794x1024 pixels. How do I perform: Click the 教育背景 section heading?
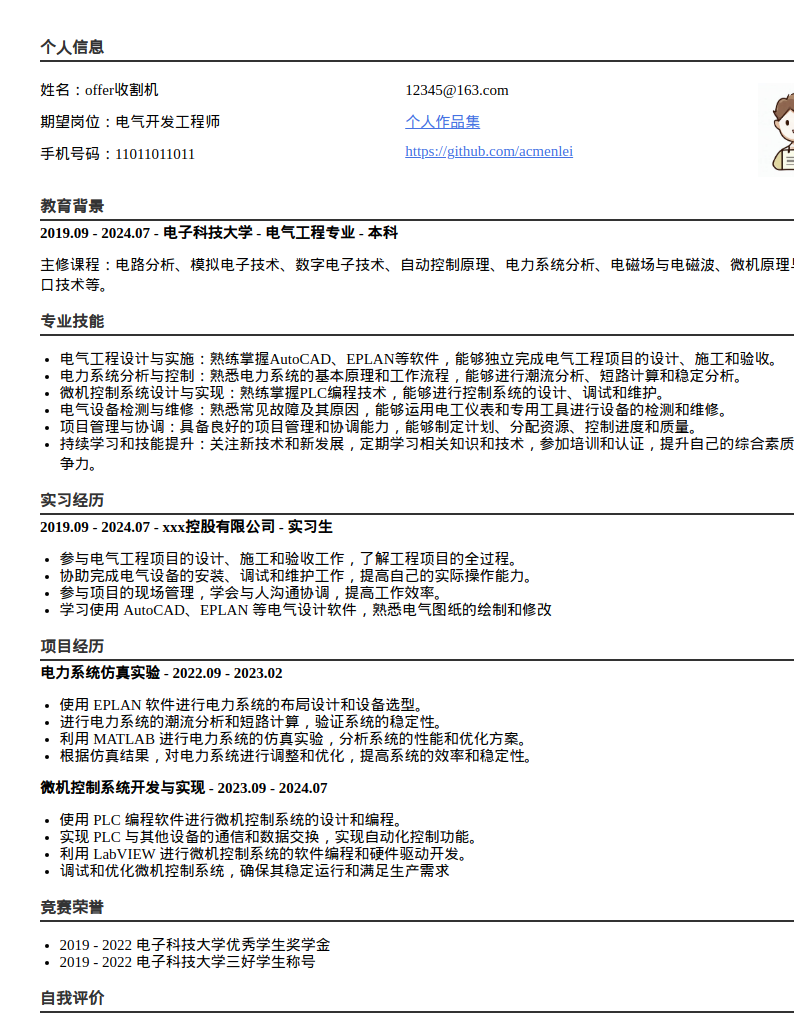click(72, 206)
